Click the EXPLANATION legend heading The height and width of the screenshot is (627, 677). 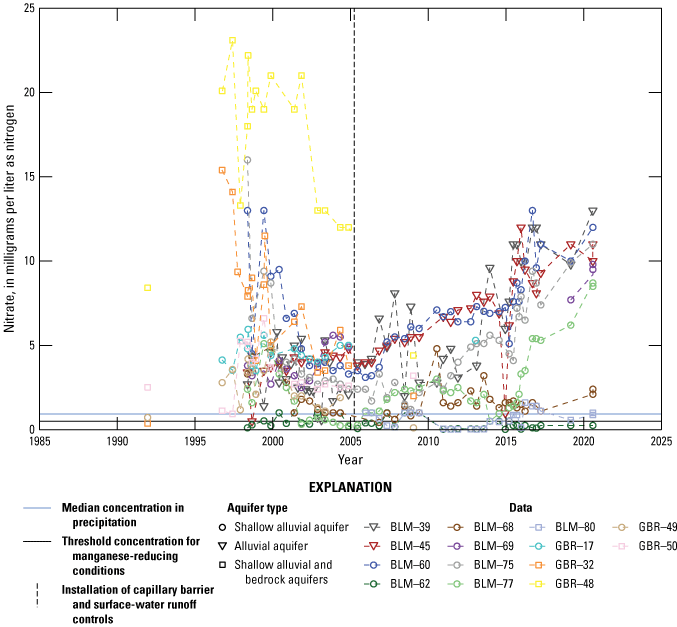tap(338, 489)
